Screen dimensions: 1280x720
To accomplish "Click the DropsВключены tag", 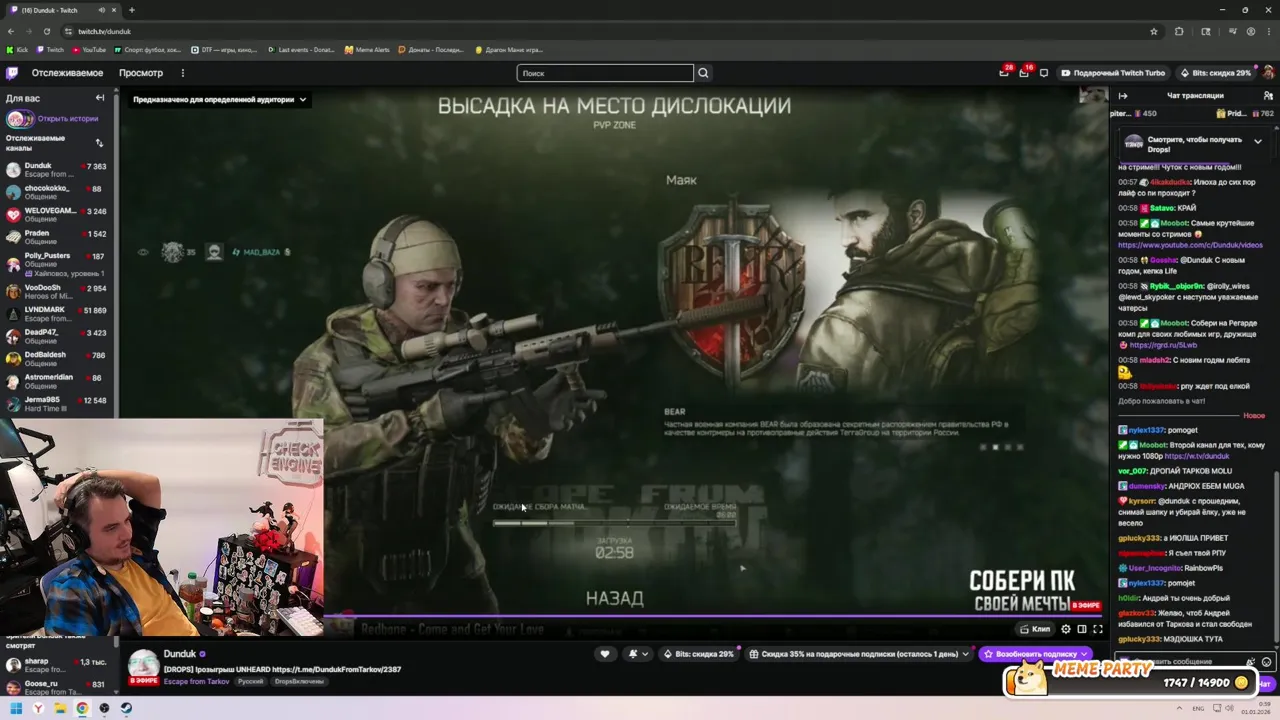I will click(299, 681).
